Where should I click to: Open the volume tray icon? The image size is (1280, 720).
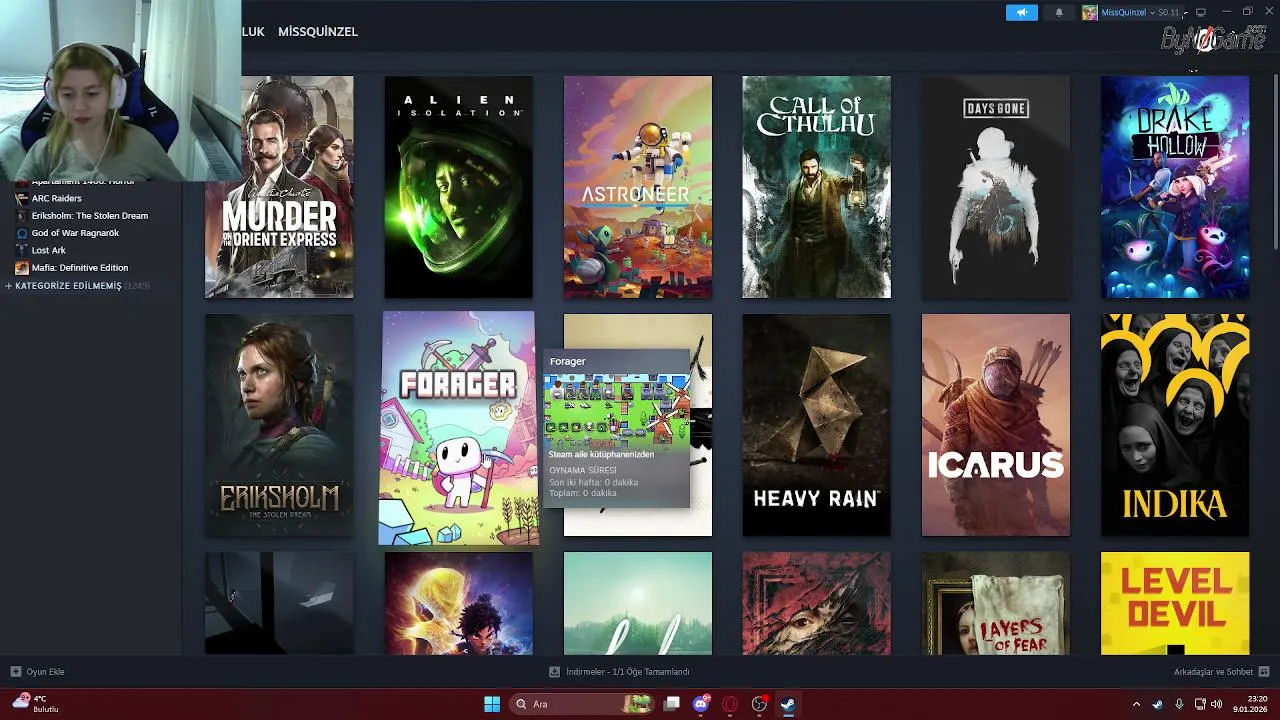tap(1217, 704)
